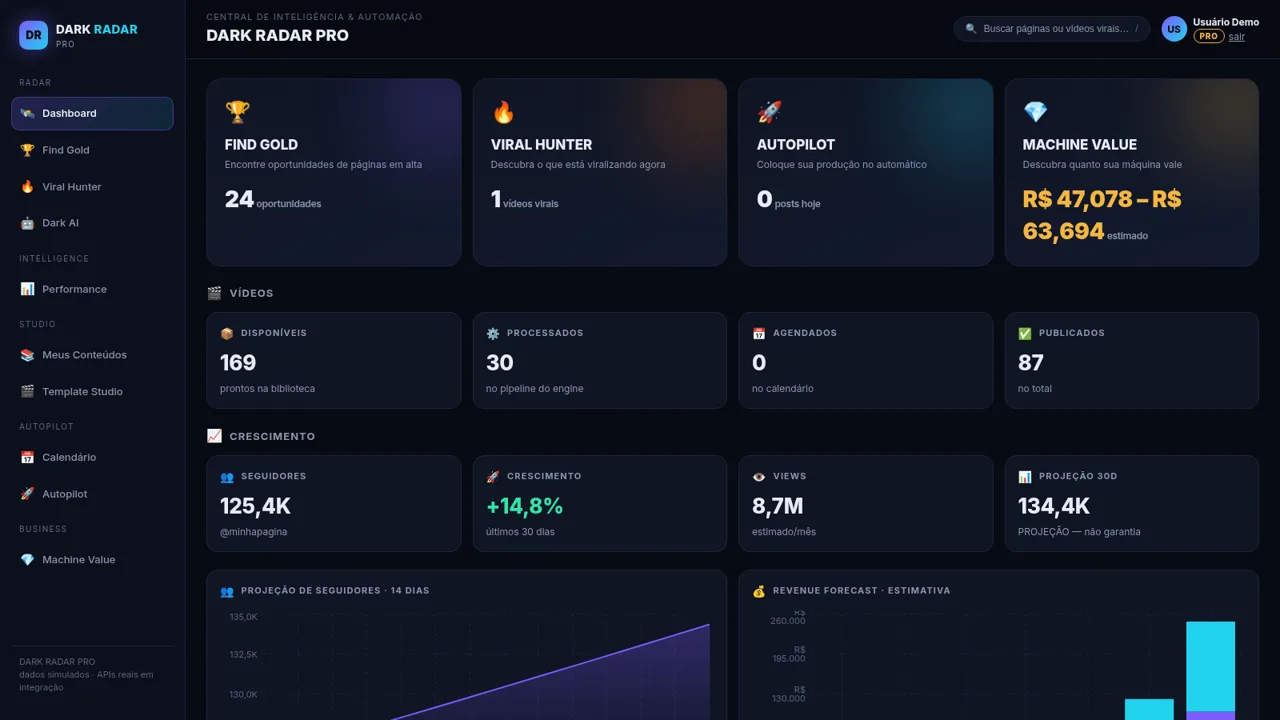Focus the search pages or viral videos field

coord(1052,29)
